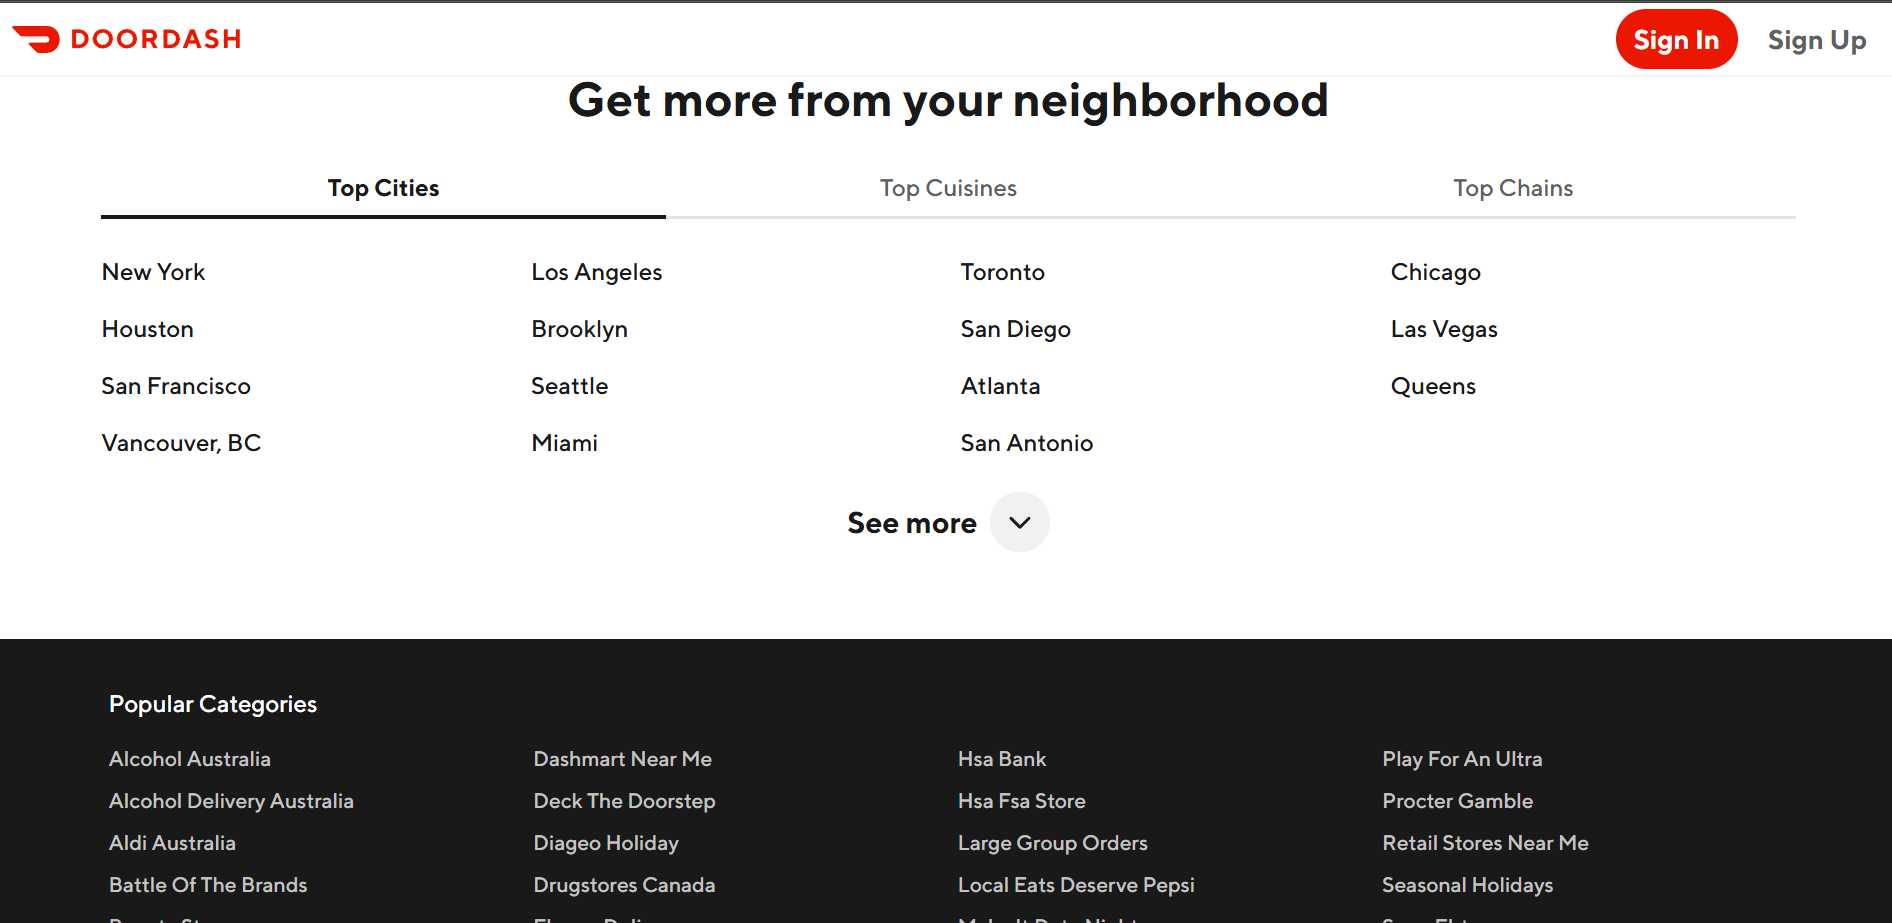Select the Top Cities tab
Screen dimensions: 1892x923
click(x=383, y=188)
